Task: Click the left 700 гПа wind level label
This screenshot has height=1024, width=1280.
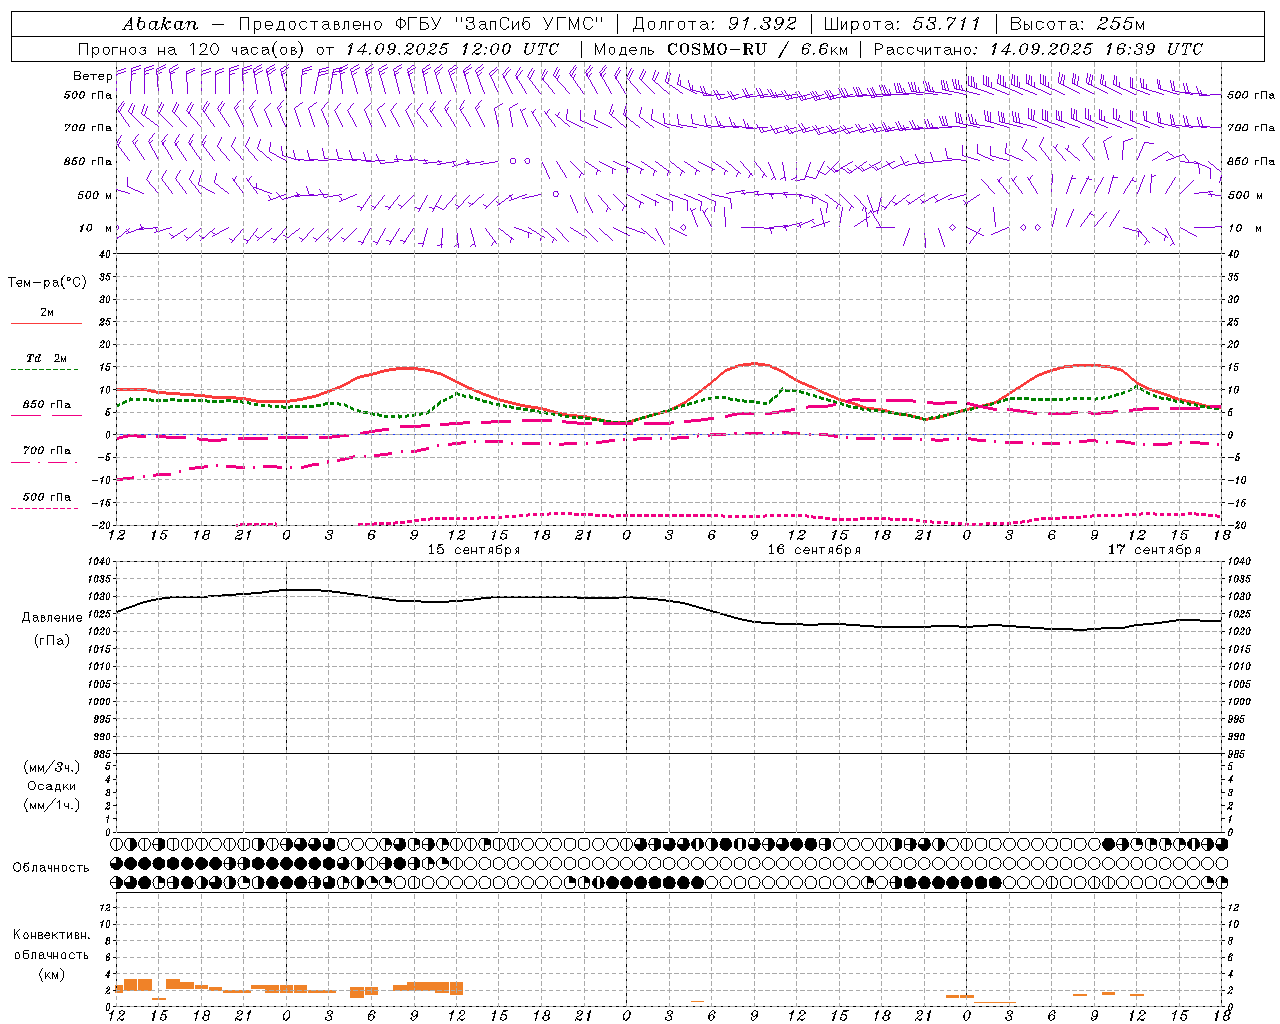Action: pyautogui.click(x=88, y=128)
